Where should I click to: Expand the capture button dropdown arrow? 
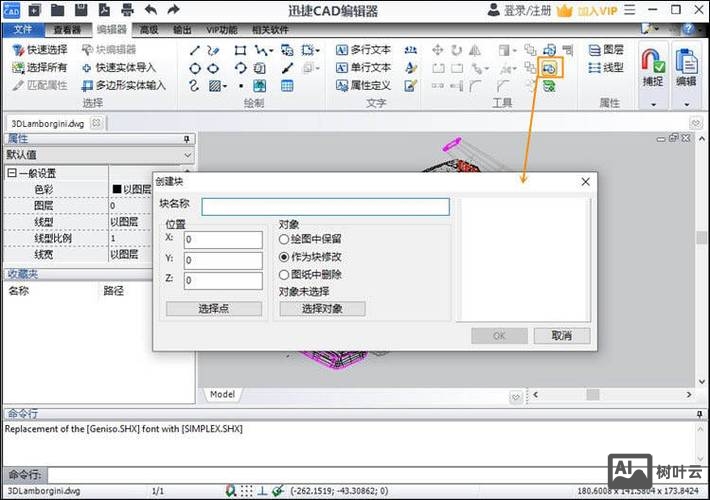click(x=653, y=105)
